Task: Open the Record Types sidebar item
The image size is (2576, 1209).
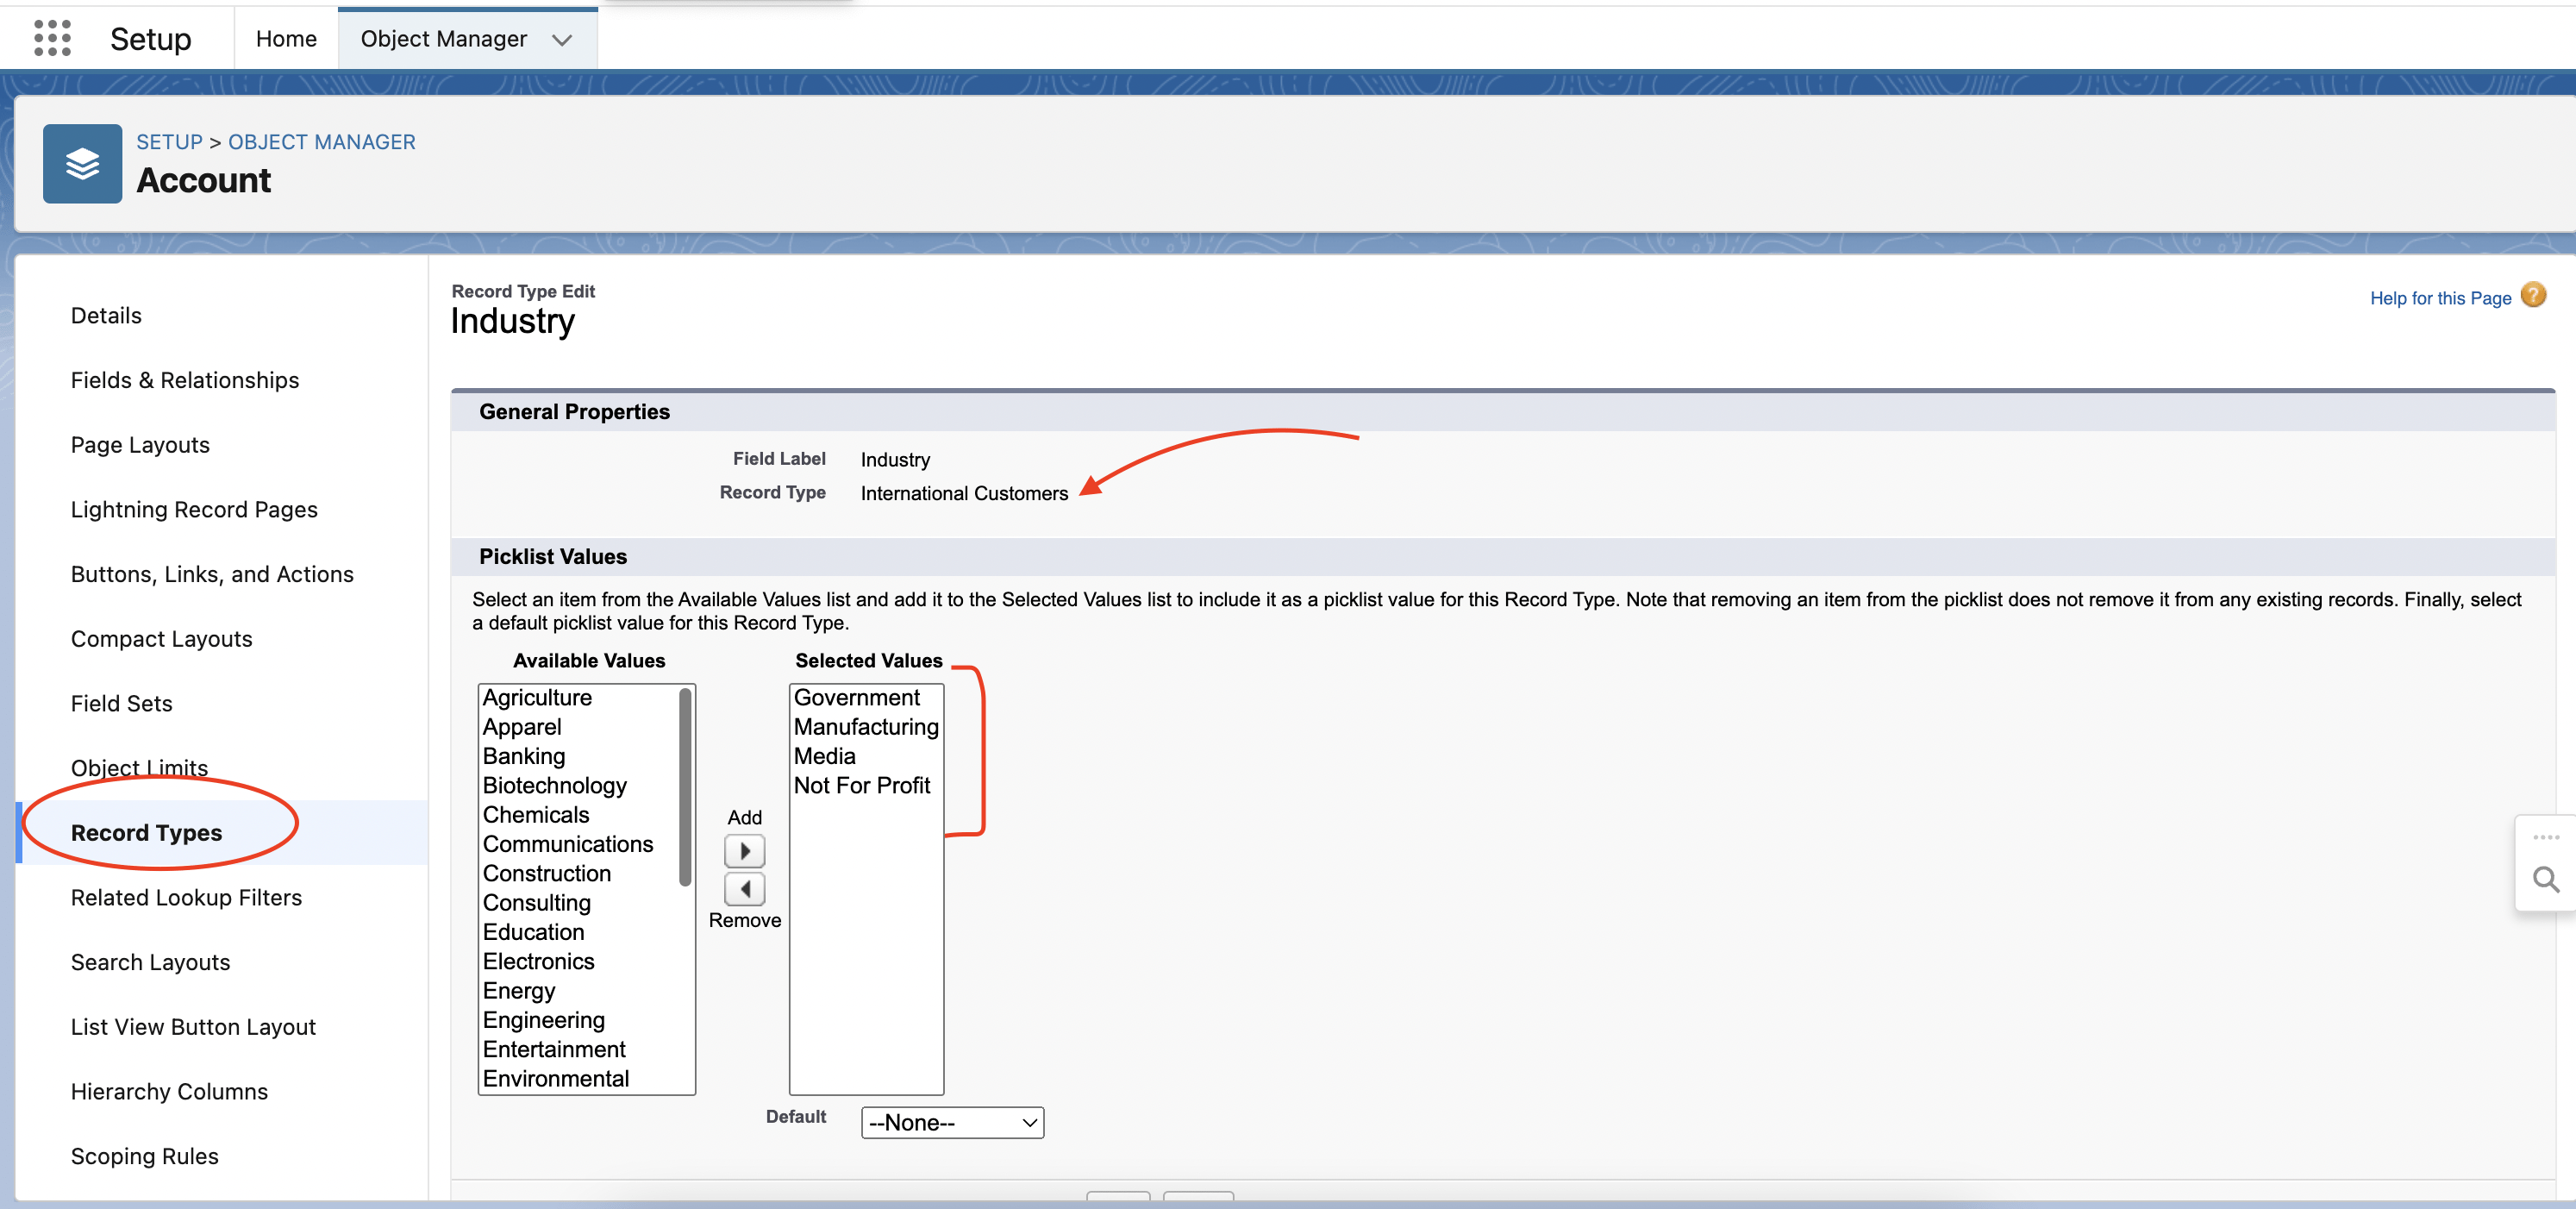Action: 146,832
